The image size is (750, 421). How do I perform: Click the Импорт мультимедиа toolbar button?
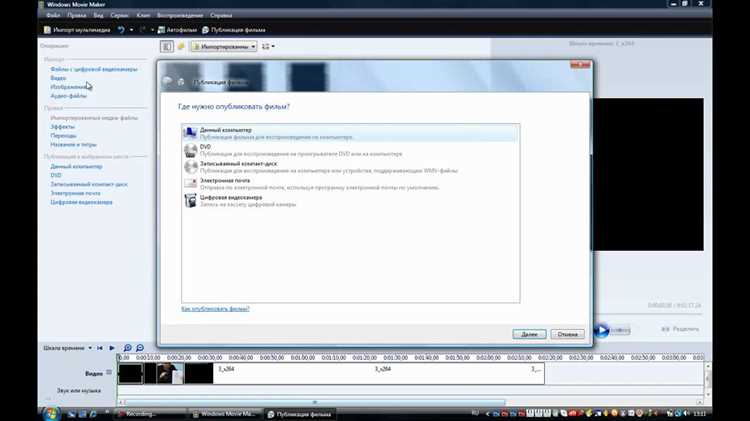(77, 30)
